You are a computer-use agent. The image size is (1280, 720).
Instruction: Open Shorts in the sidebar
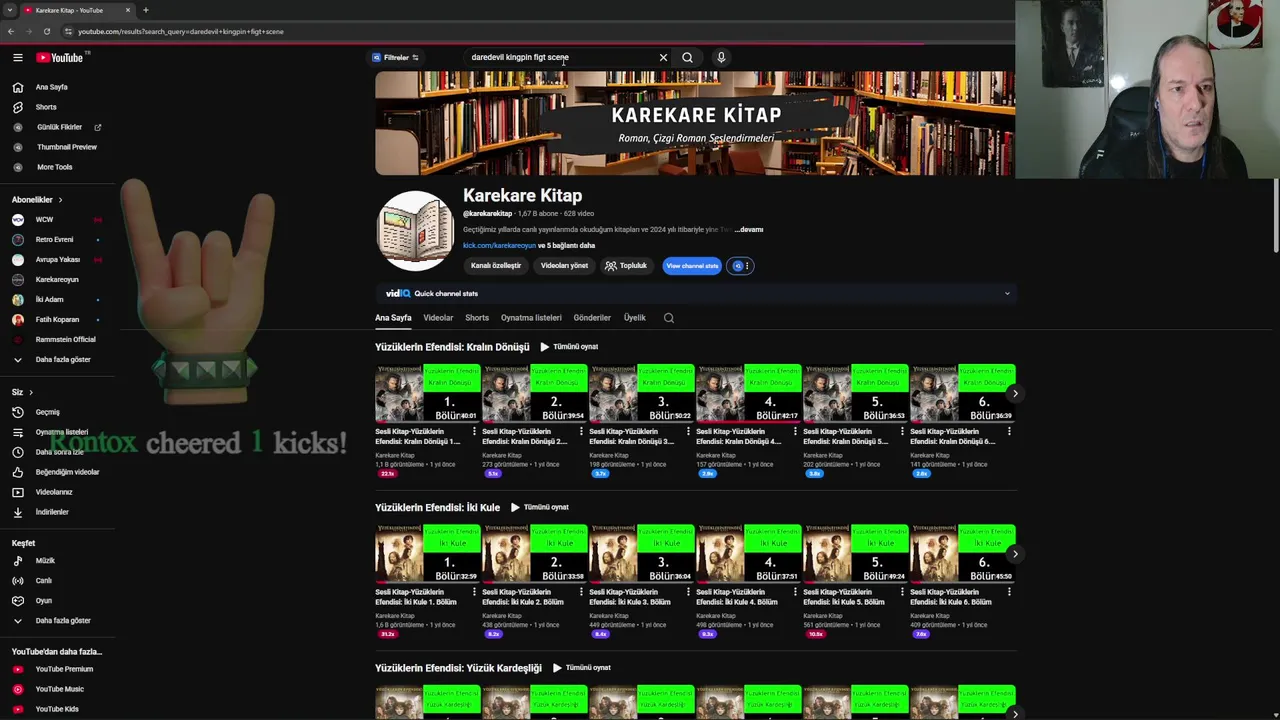pyautogui.click(x=46, y=107)
